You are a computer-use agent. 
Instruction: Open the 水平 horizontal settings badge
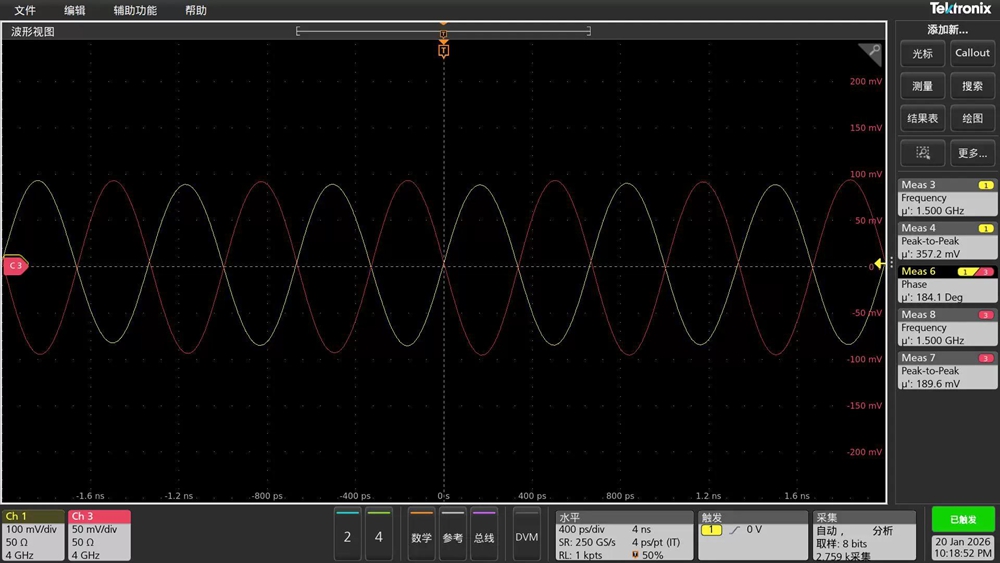point(623,535)
